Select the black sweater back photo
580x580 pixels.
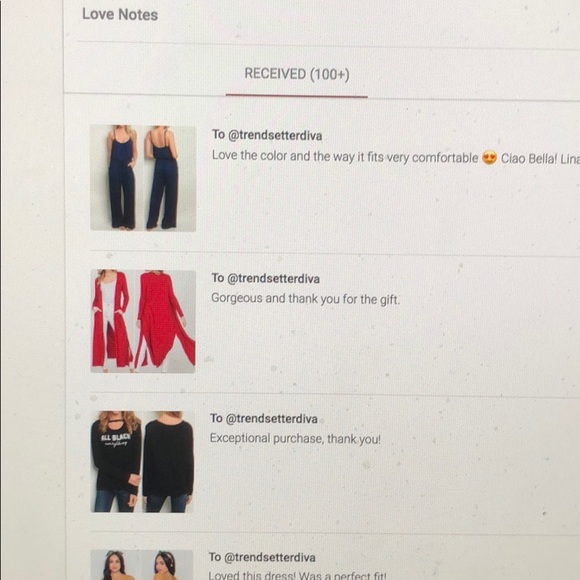click(168, 462)
